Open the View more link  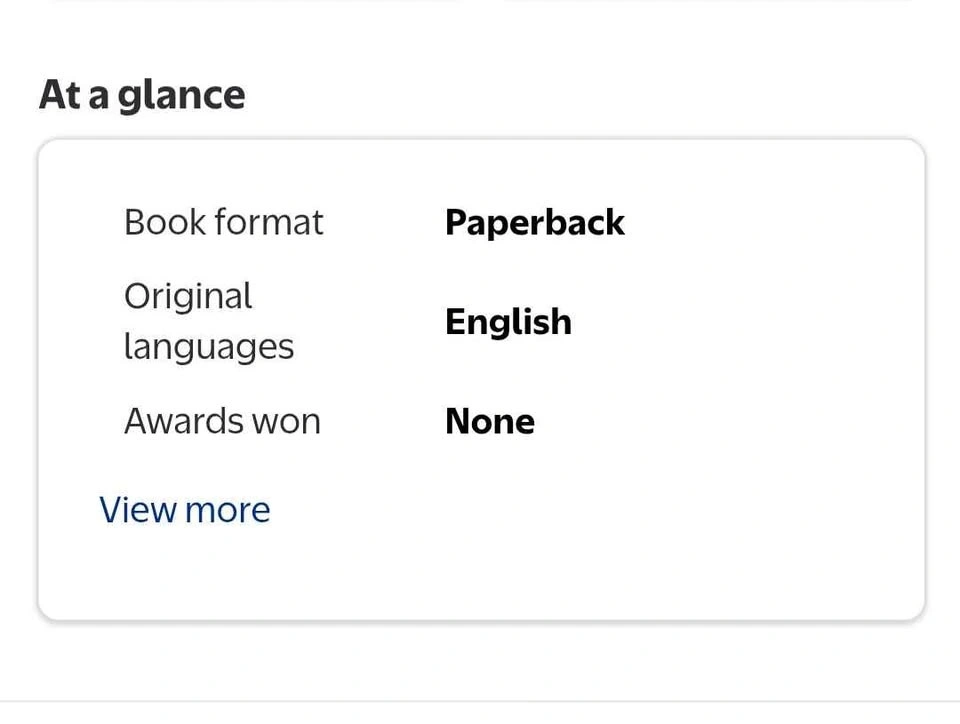click(185, 510)
